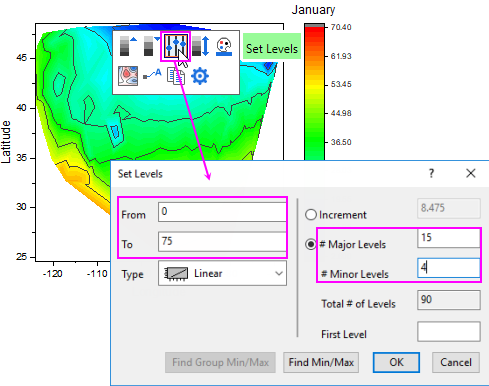Click the January legend title
Viewport: 489px width, 386px height.
313,10
